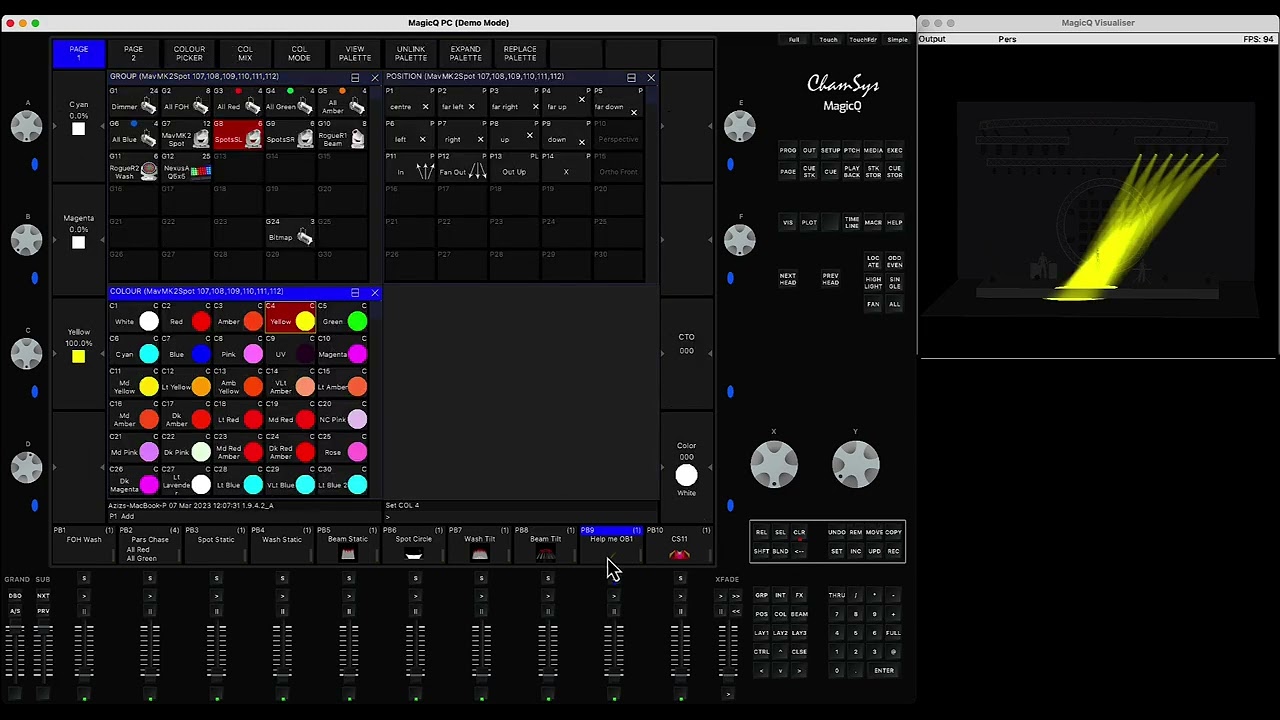Click the REPLACE PALETTE soft button

pyautogui.click(x=520, y=53)
